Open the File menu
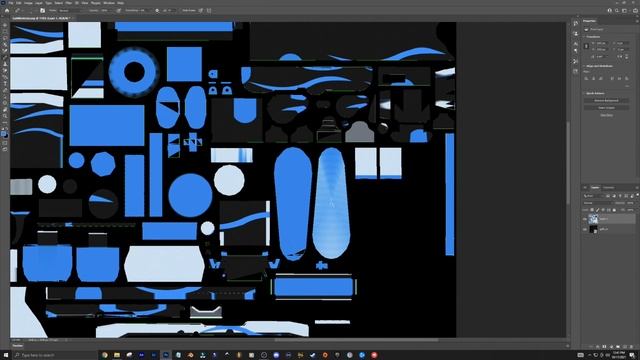 point(11,3)
